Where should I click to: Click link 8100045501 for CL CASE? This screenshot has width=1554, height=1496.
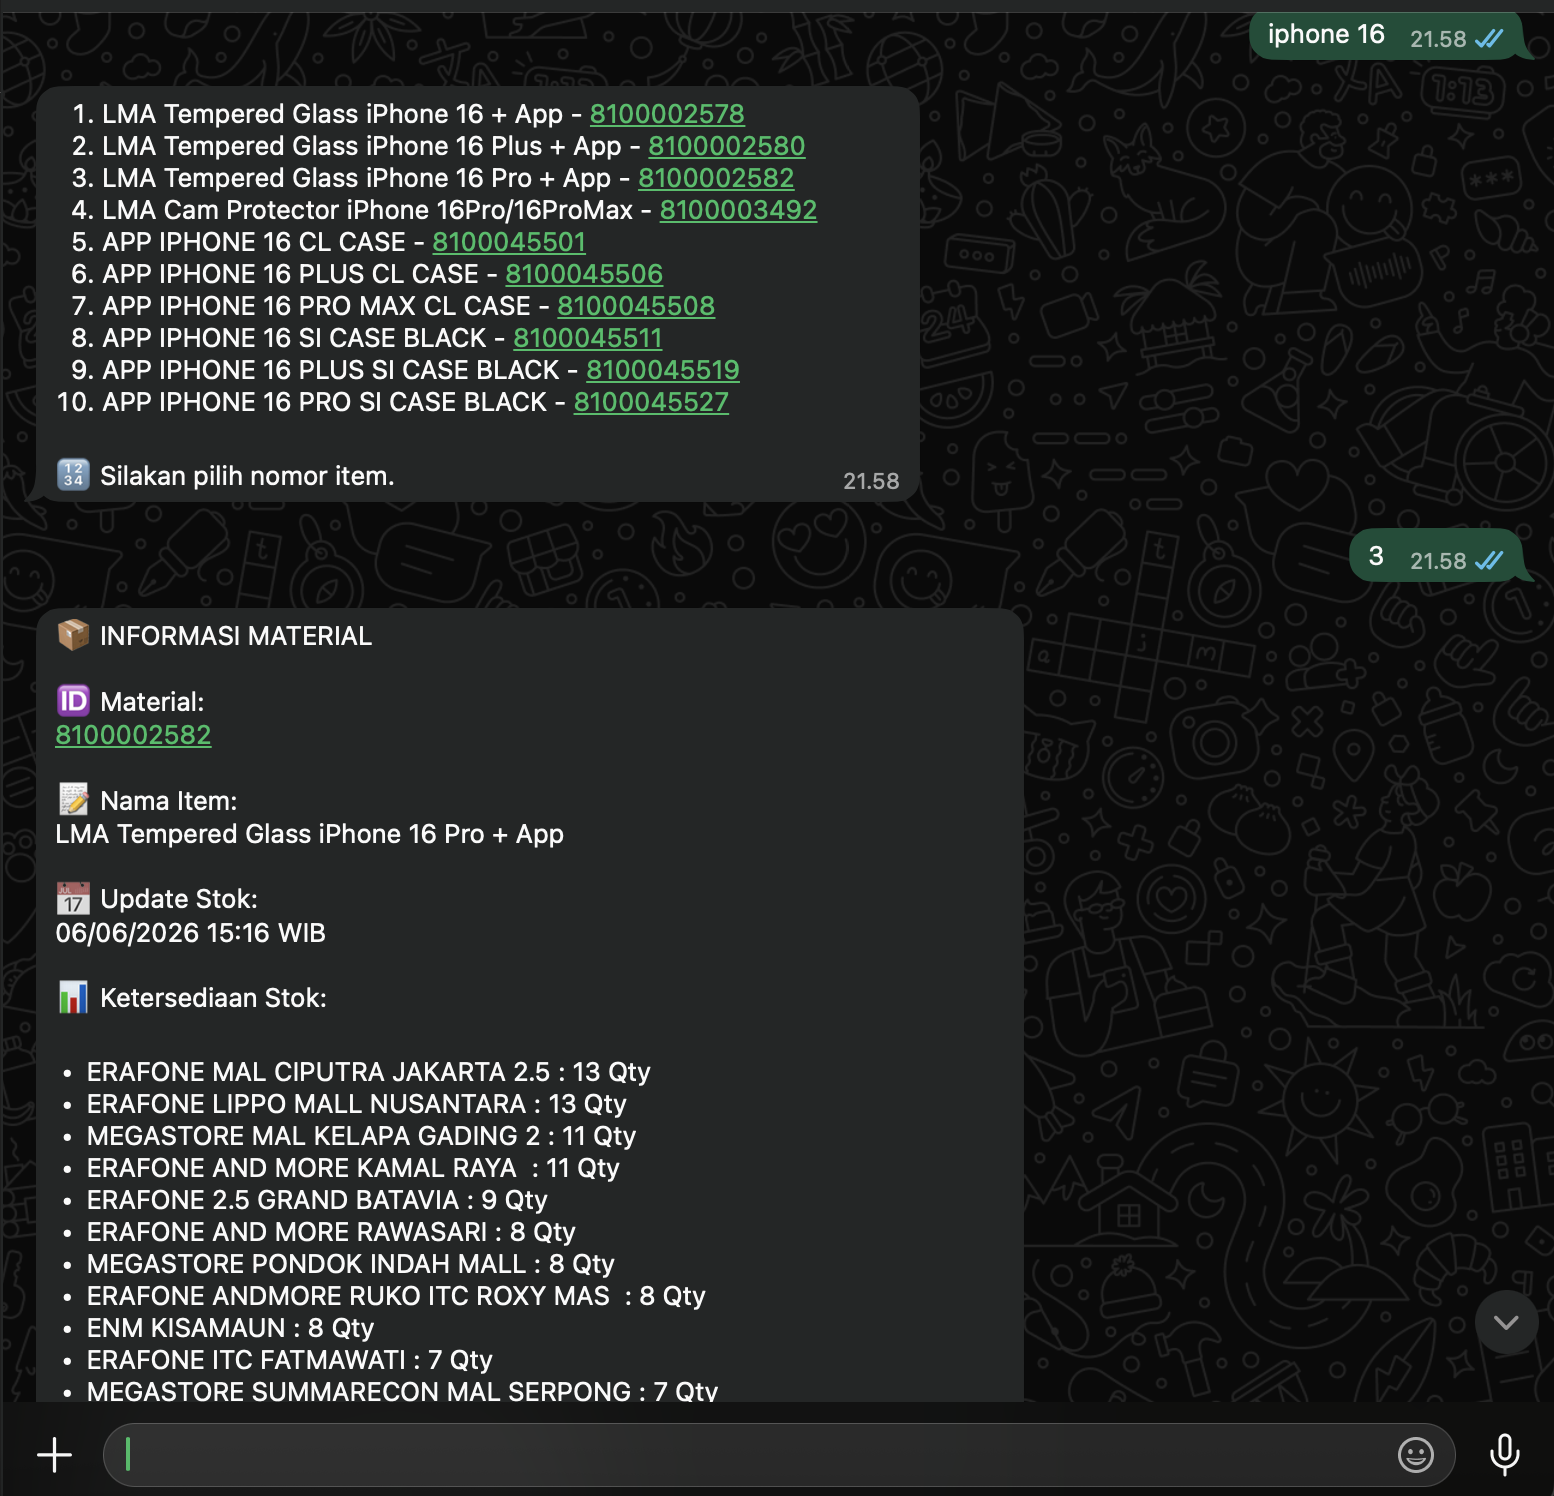click(x=509, y=242)
